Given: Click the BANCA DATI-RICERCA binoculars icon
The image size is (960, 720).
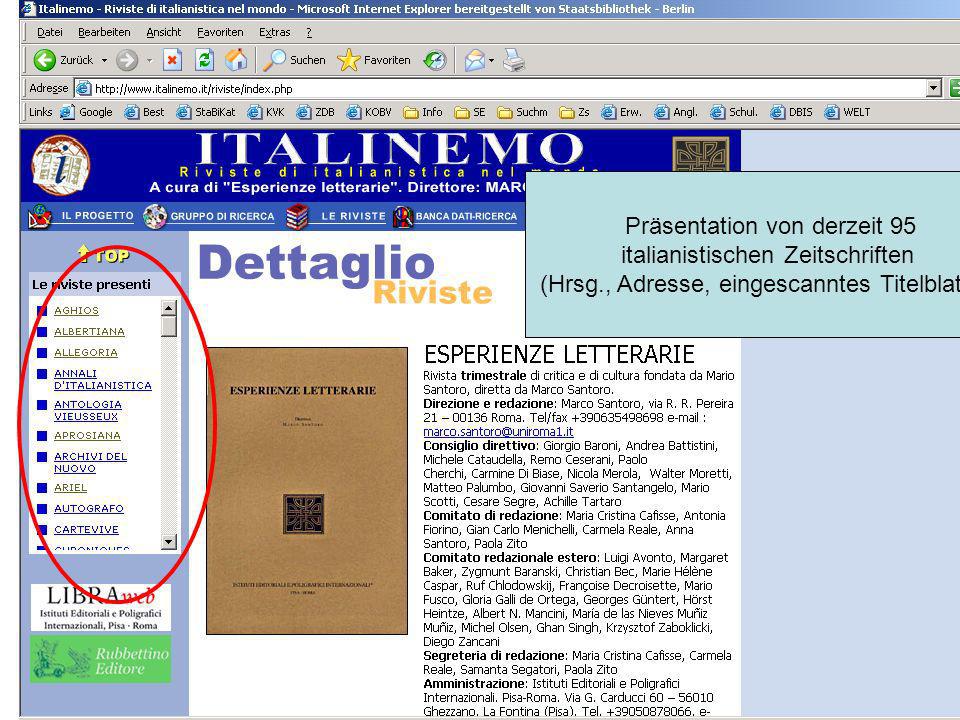Looking at the screenshot, I should click(x=403, y=216).
